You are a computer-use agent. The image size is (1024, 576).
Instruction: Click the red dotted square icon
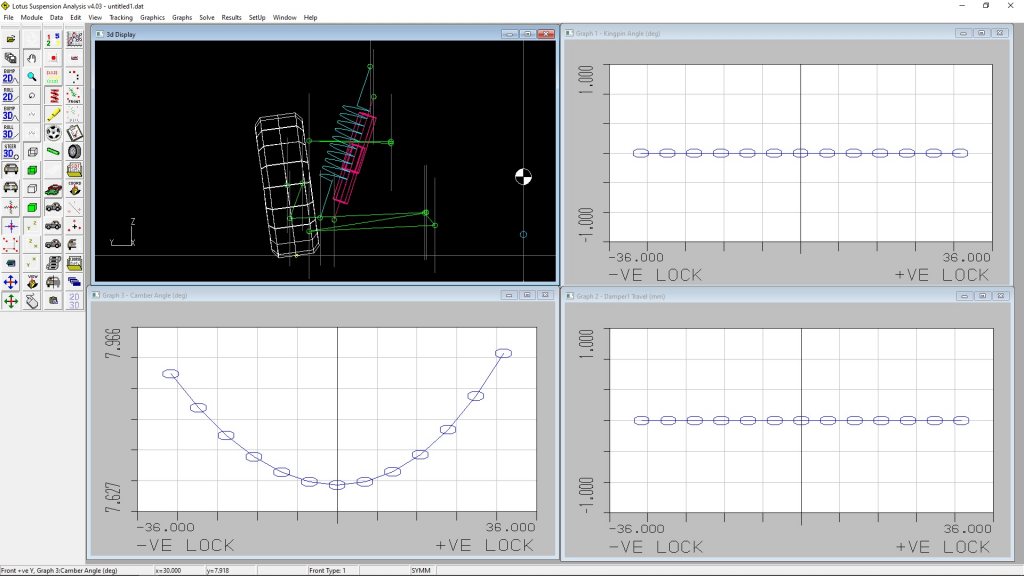tap(10, 244)
